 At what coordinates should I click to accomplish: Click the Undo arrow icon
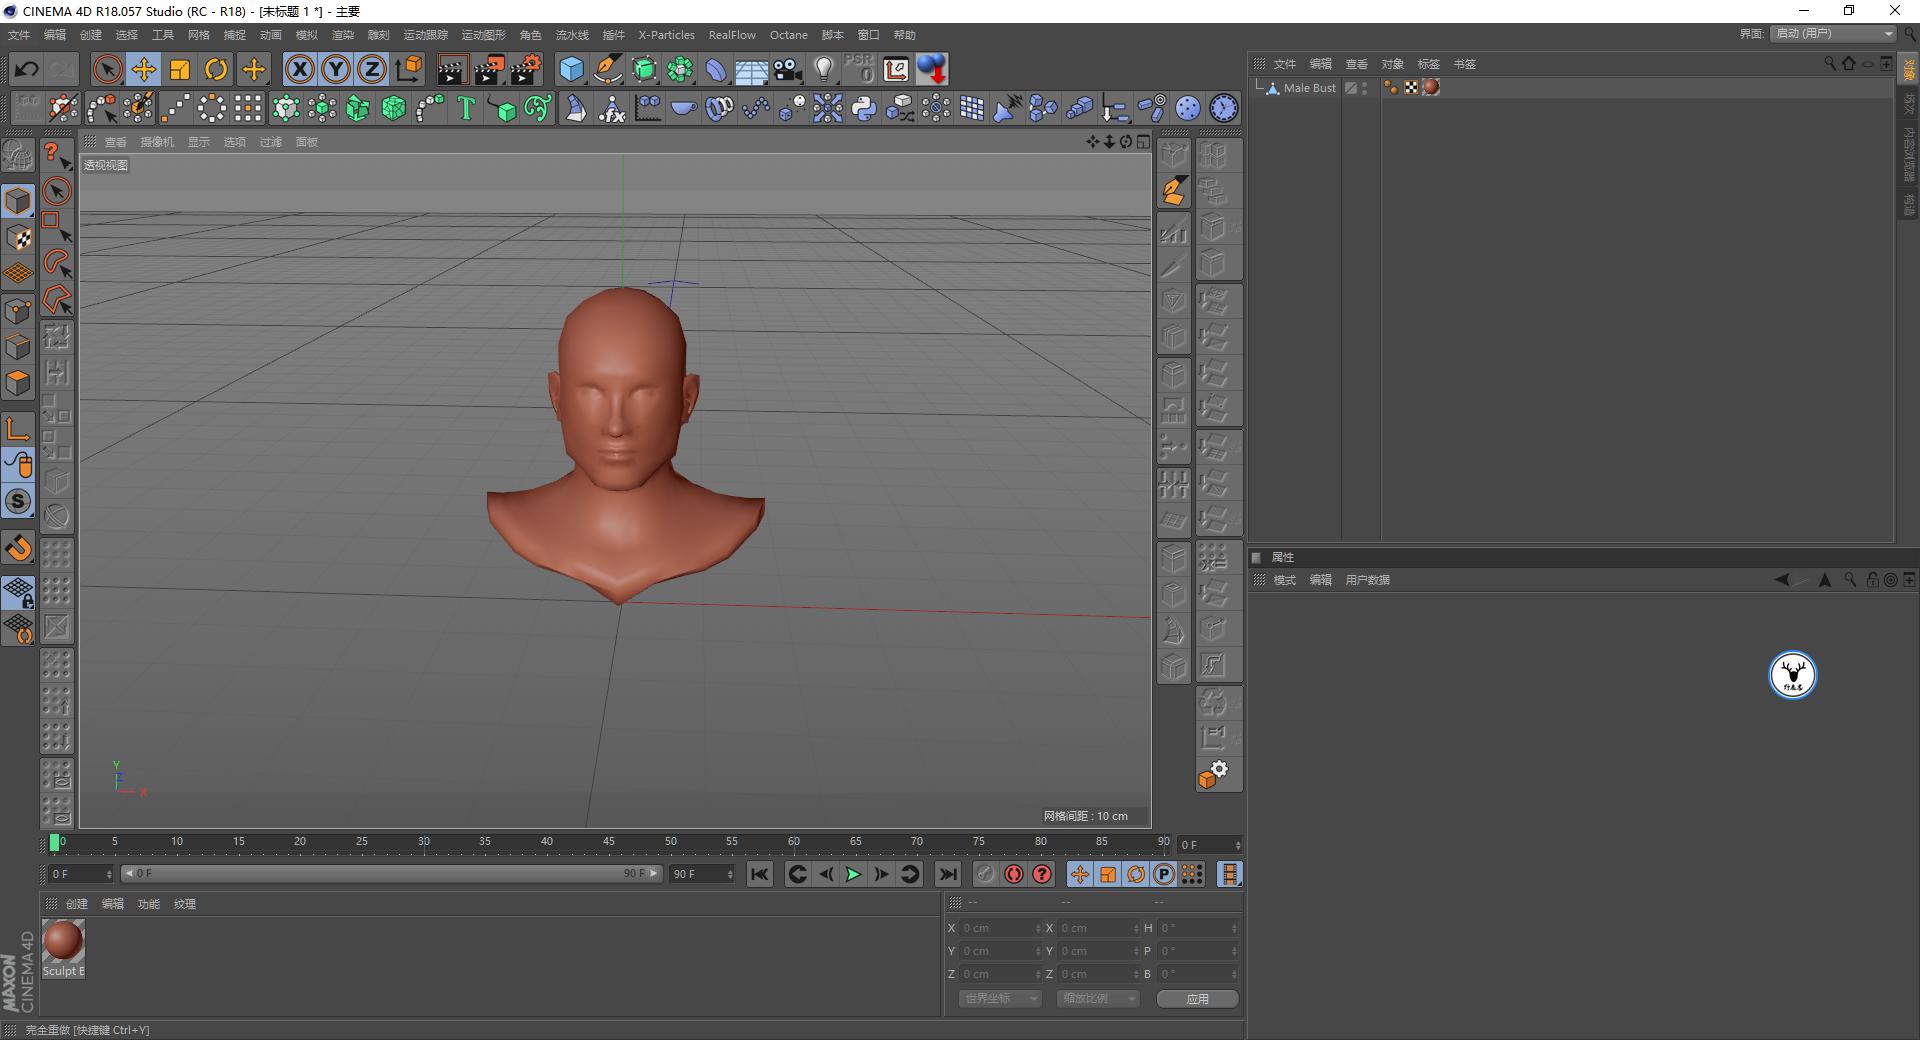tap(27, 69)
